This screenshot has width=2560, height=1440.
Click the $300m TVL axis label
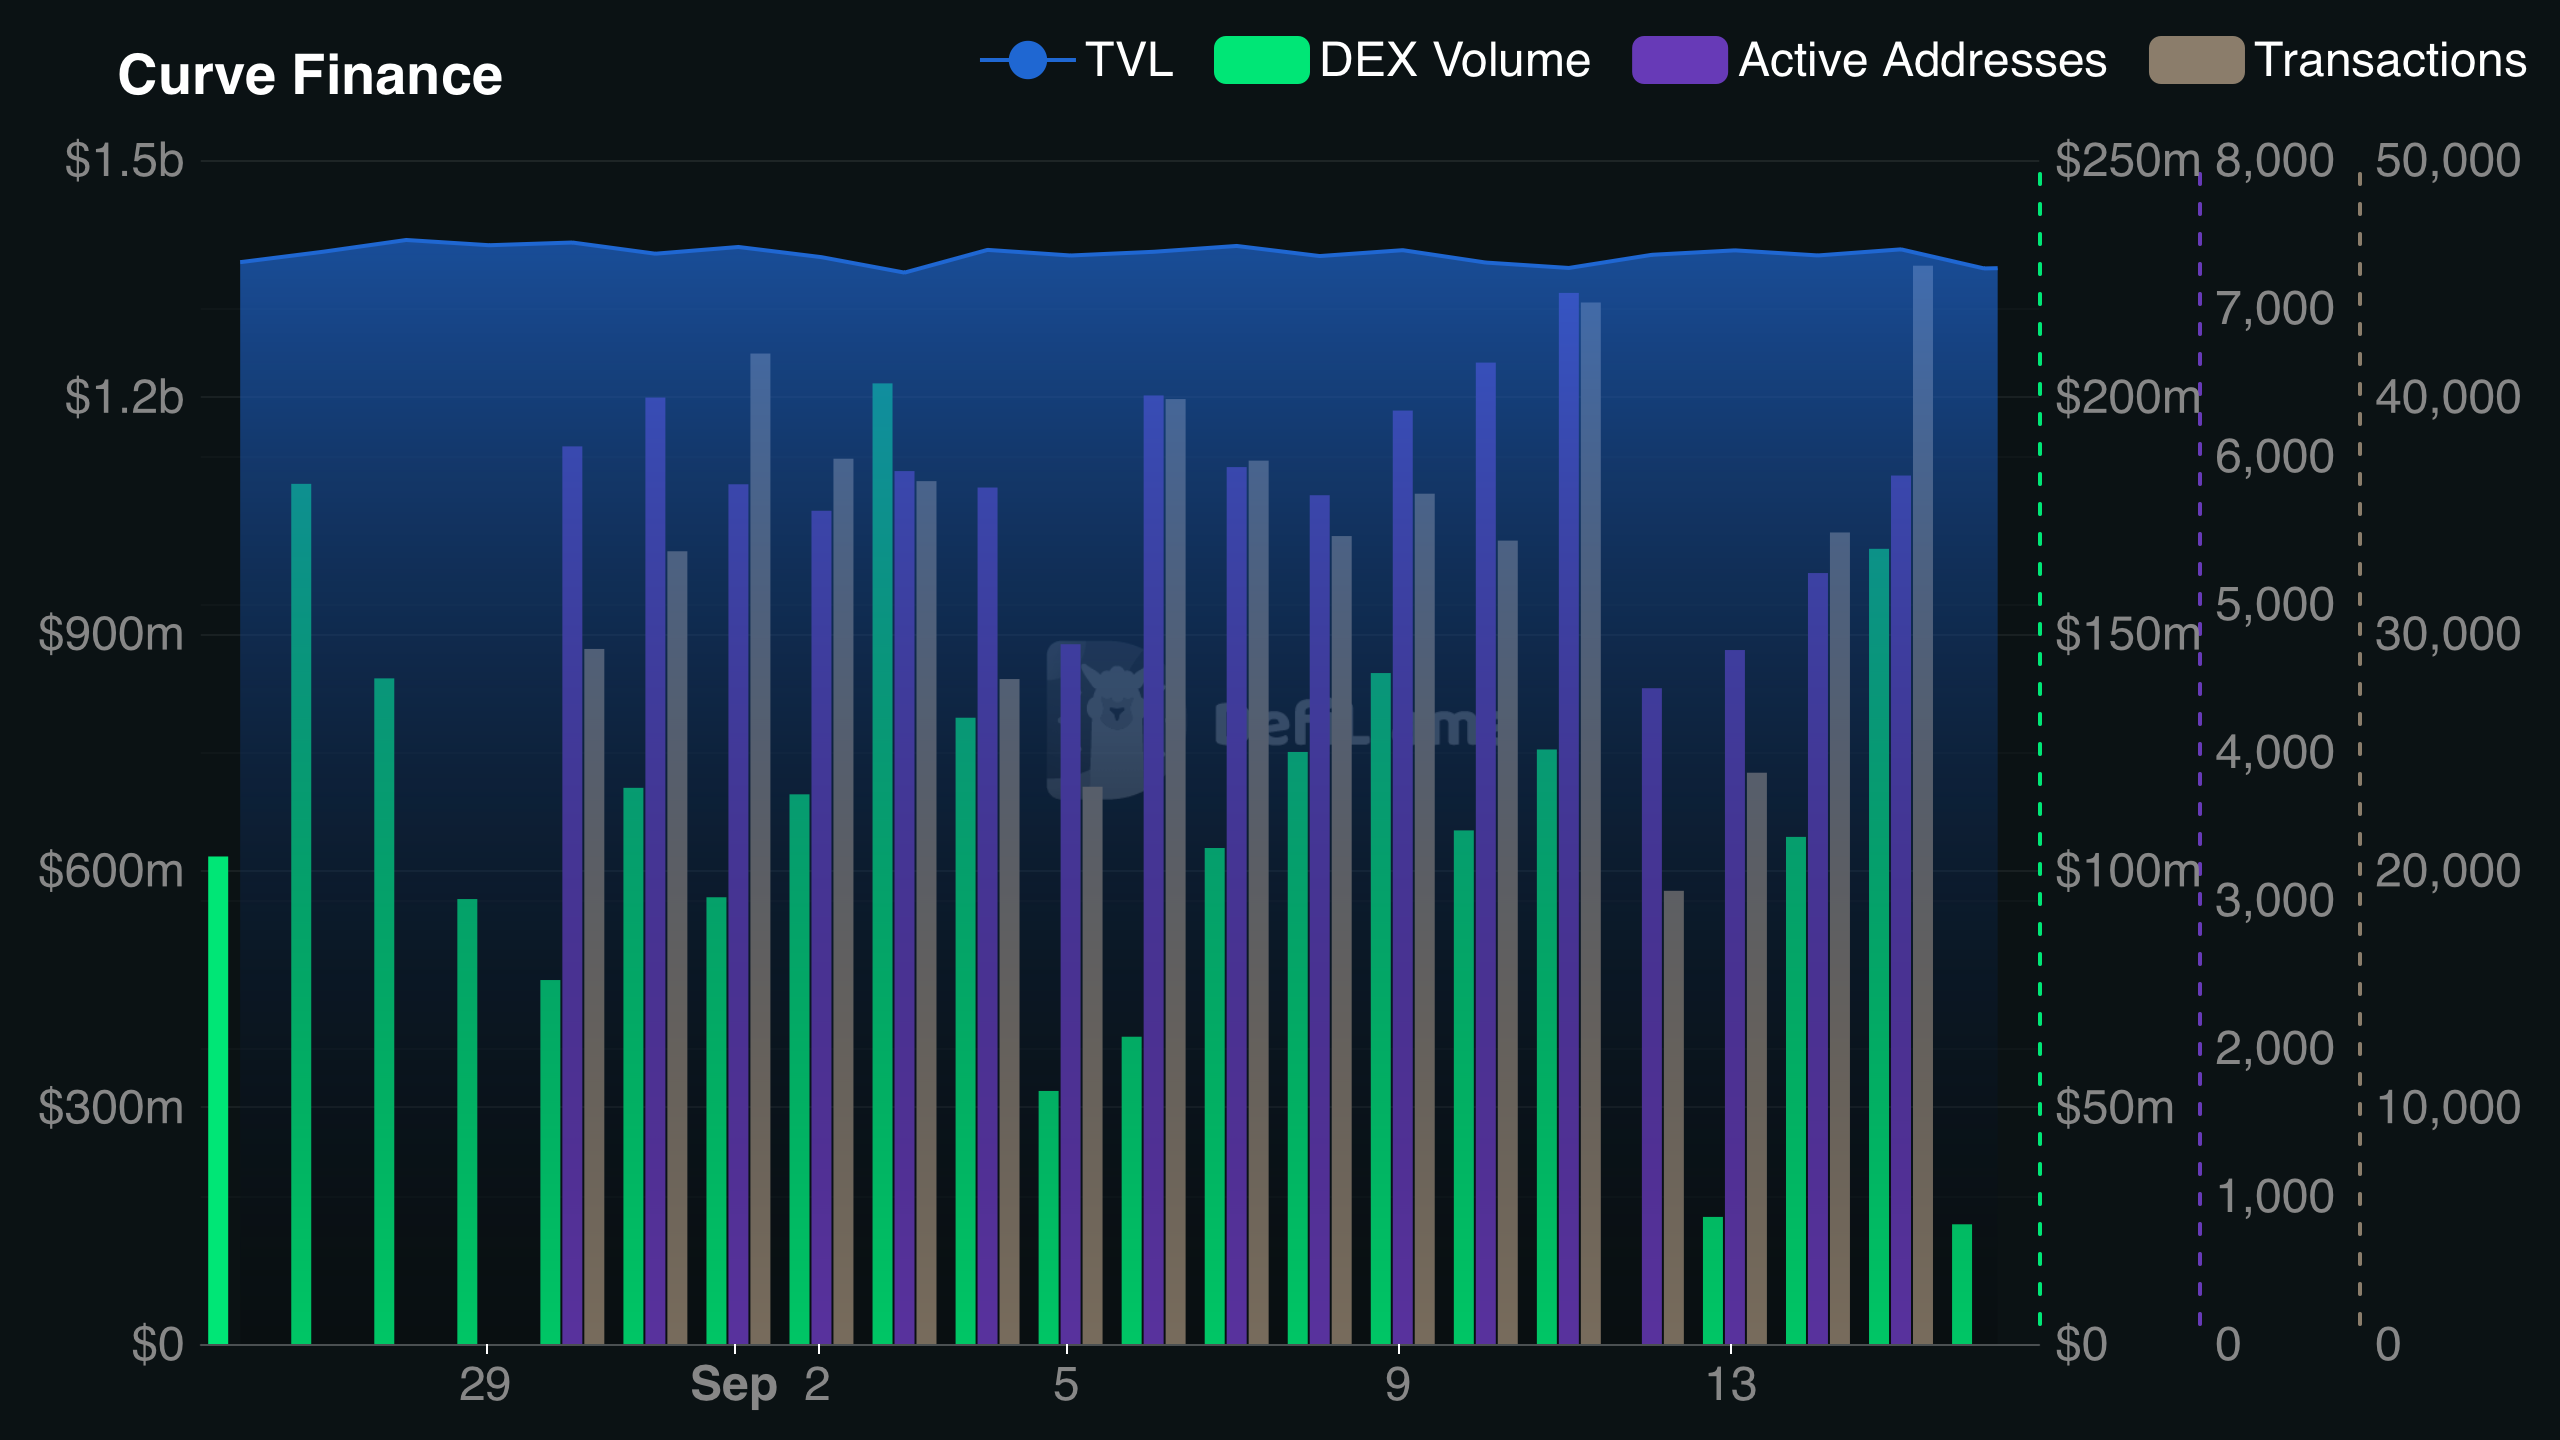coord(111,1108)
